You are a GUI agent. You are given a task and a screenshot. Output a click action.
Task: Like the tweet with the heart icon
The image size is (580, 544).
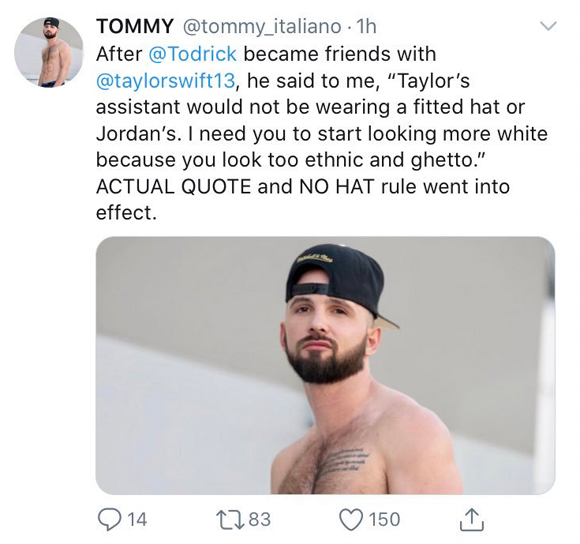point(351,519)
